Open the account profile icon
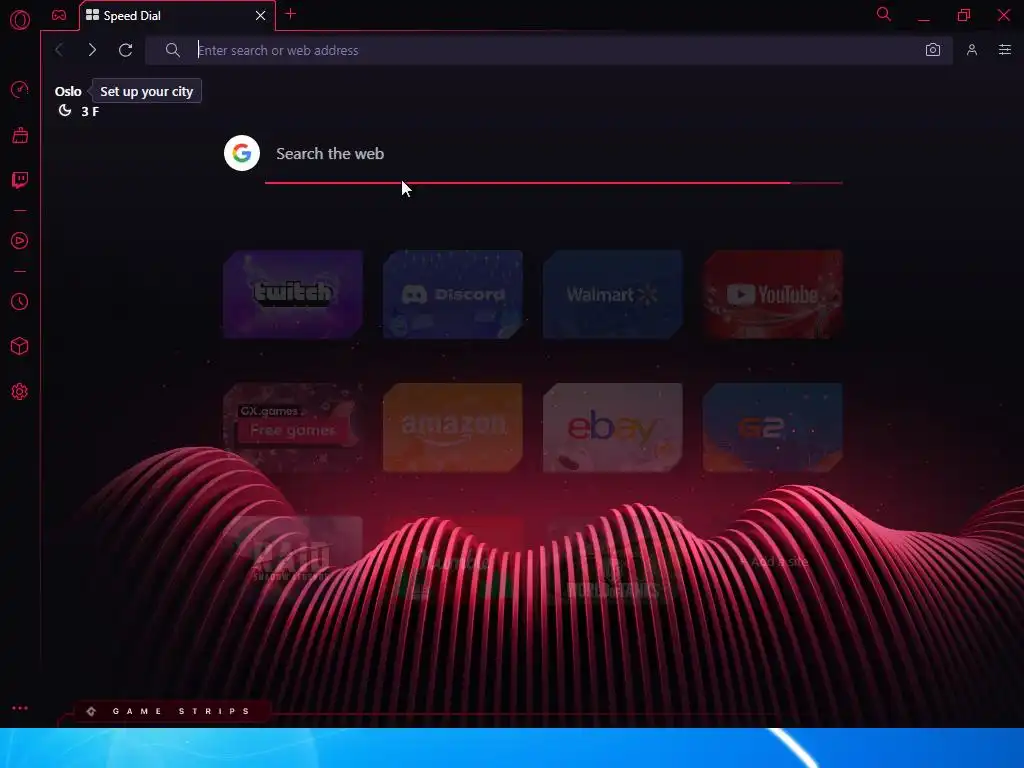The height and width of the screenshot is (768, 1024). (972, 50)
